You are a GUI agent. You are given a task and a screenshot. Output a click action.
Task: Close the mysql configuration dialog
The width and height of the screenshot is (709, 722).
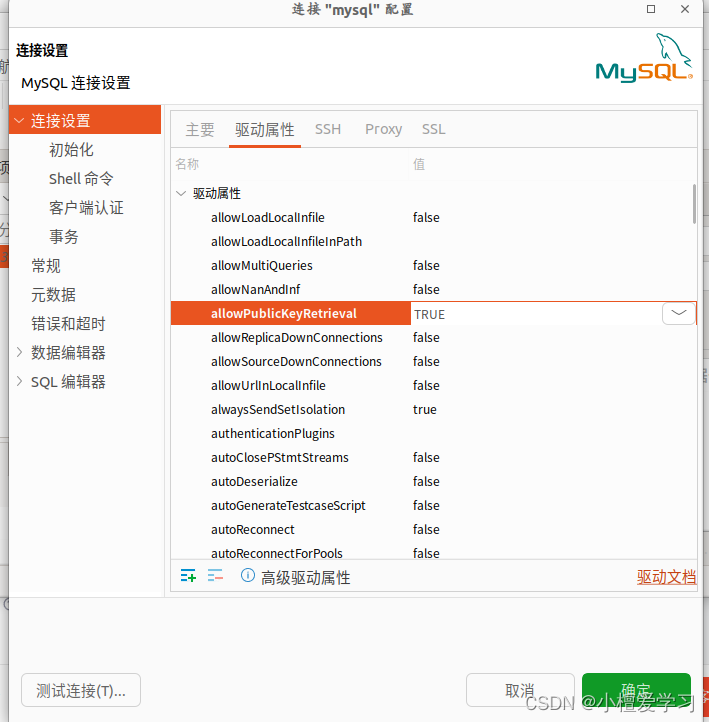(x=685, y=9)
